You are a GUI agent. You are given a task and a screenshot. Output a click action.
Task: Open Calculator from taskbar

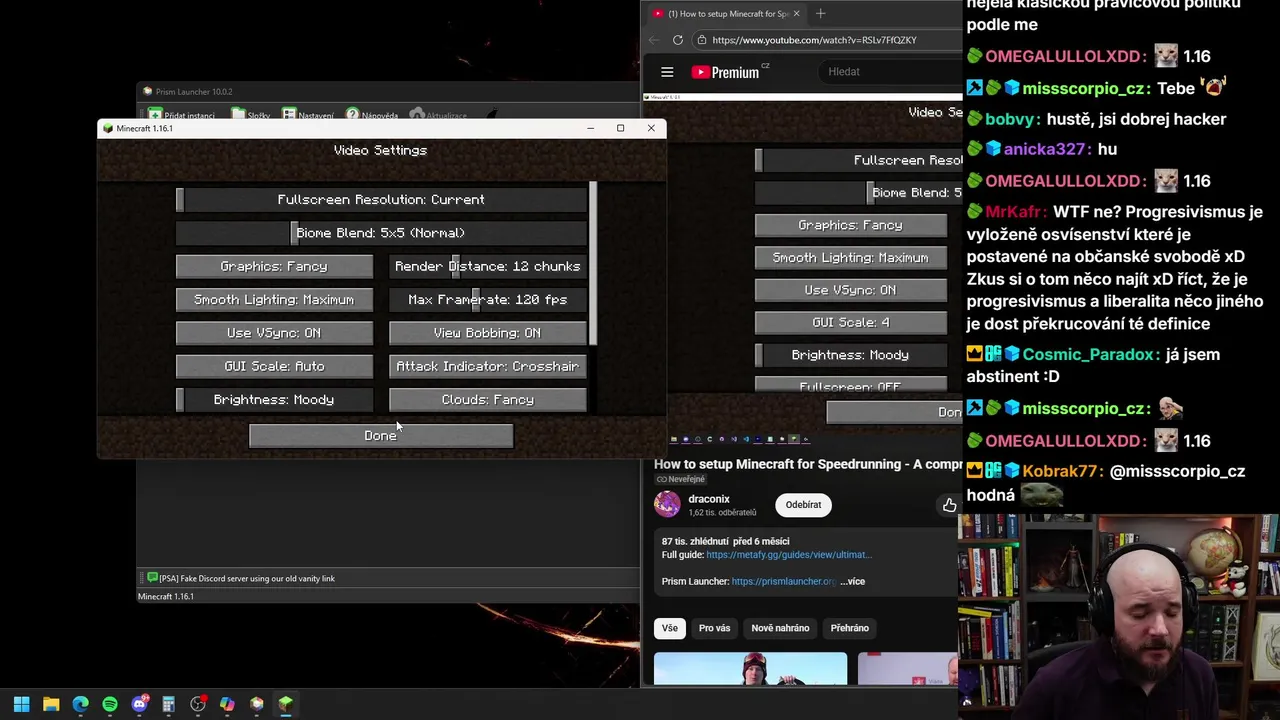(168, 704)
